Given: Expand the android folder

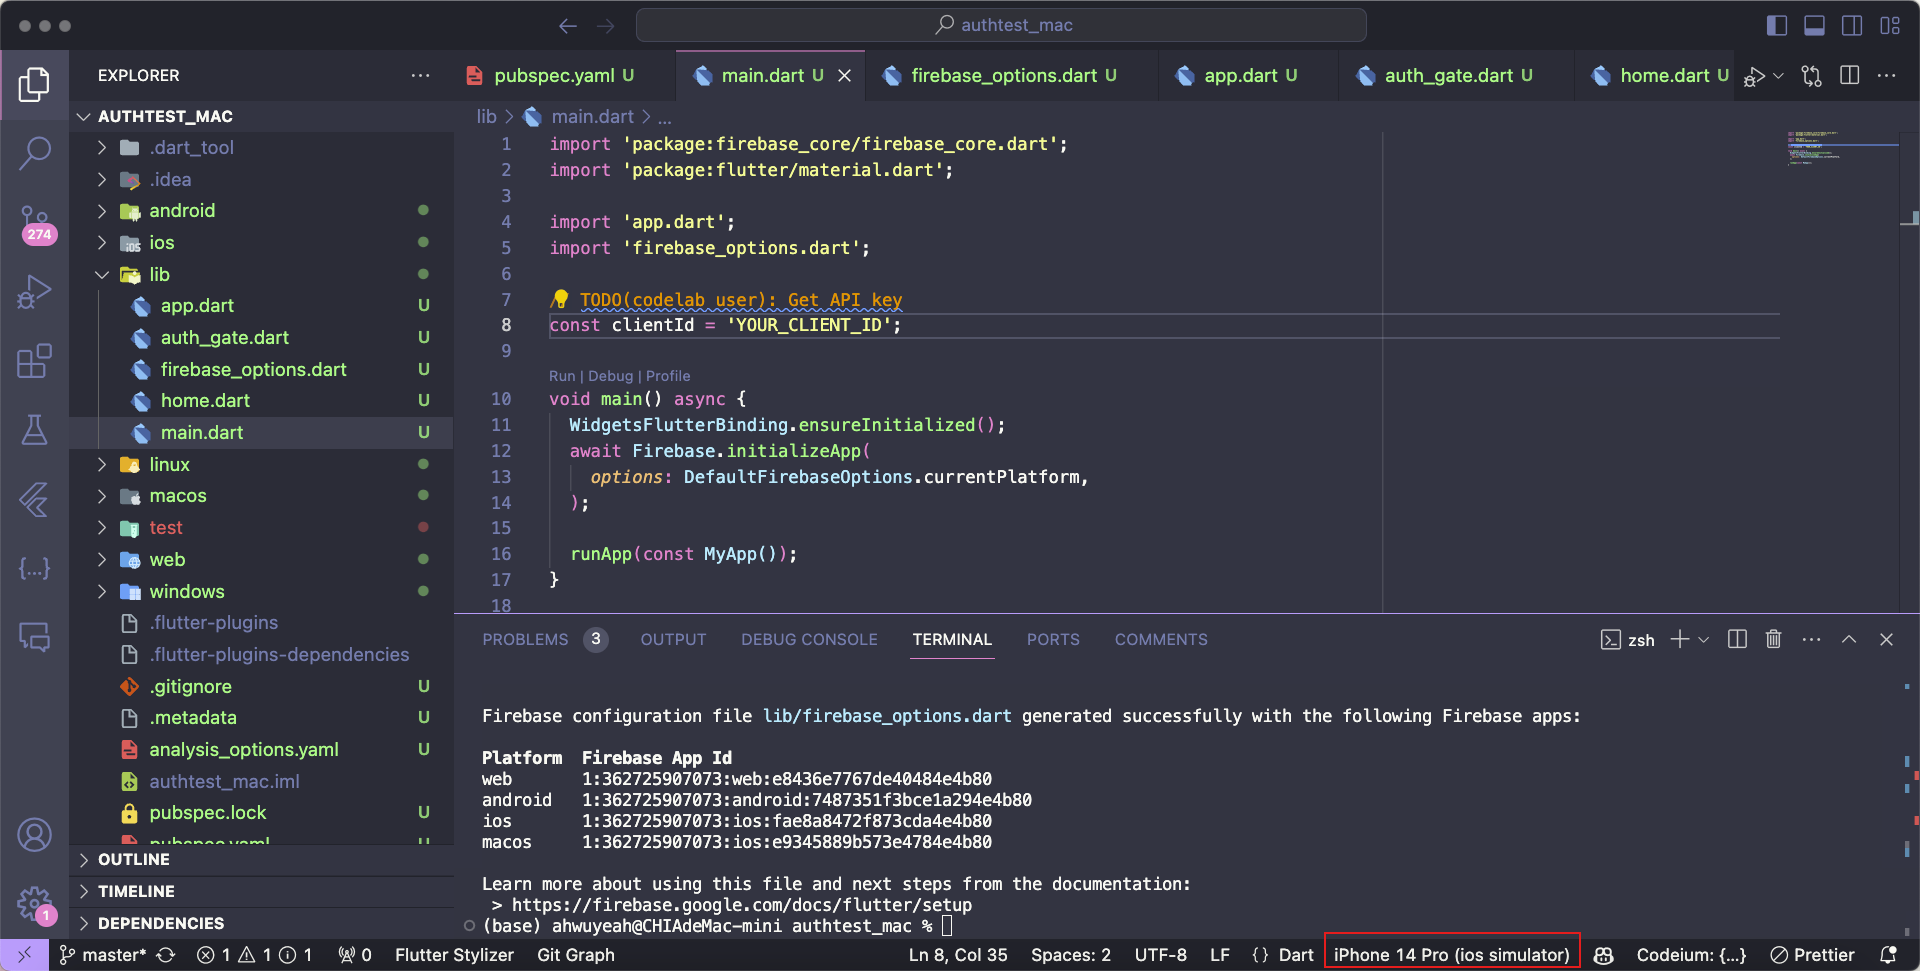Looking at the screenshot, I should click(x=182, y=211).
